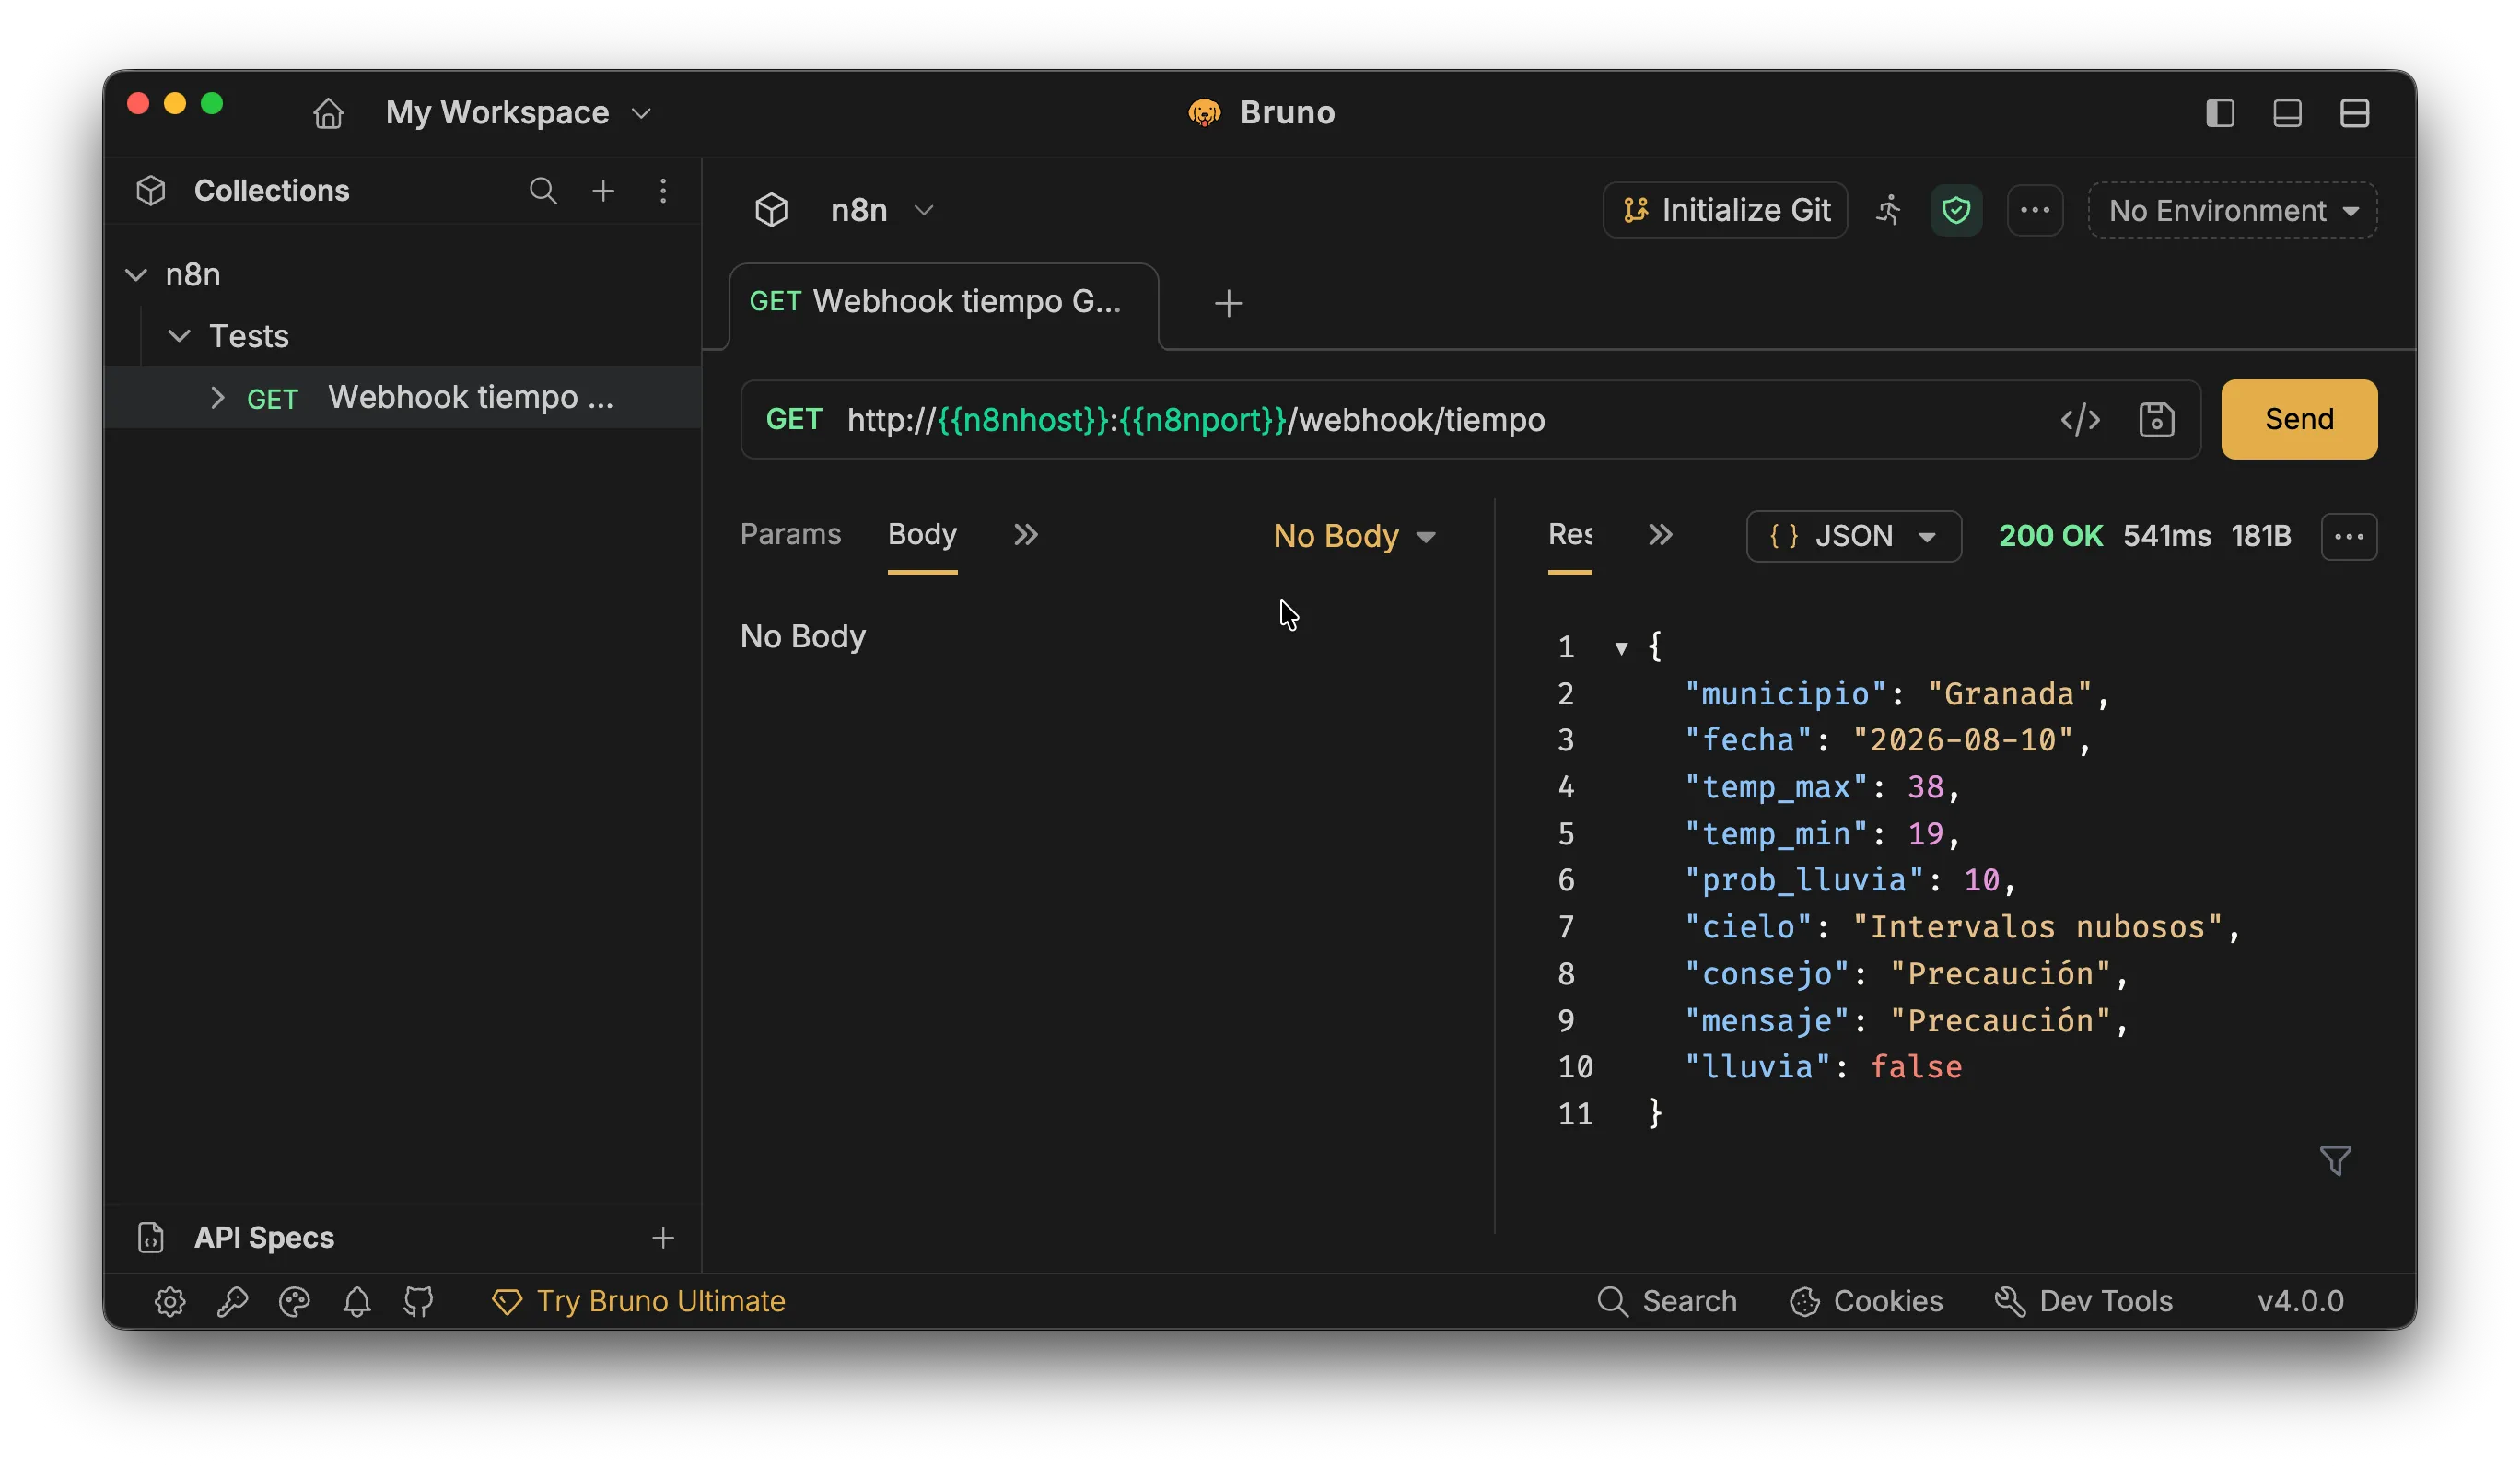Click the "mensaje" key in response
2520x1466 pixels.
1767,1021
